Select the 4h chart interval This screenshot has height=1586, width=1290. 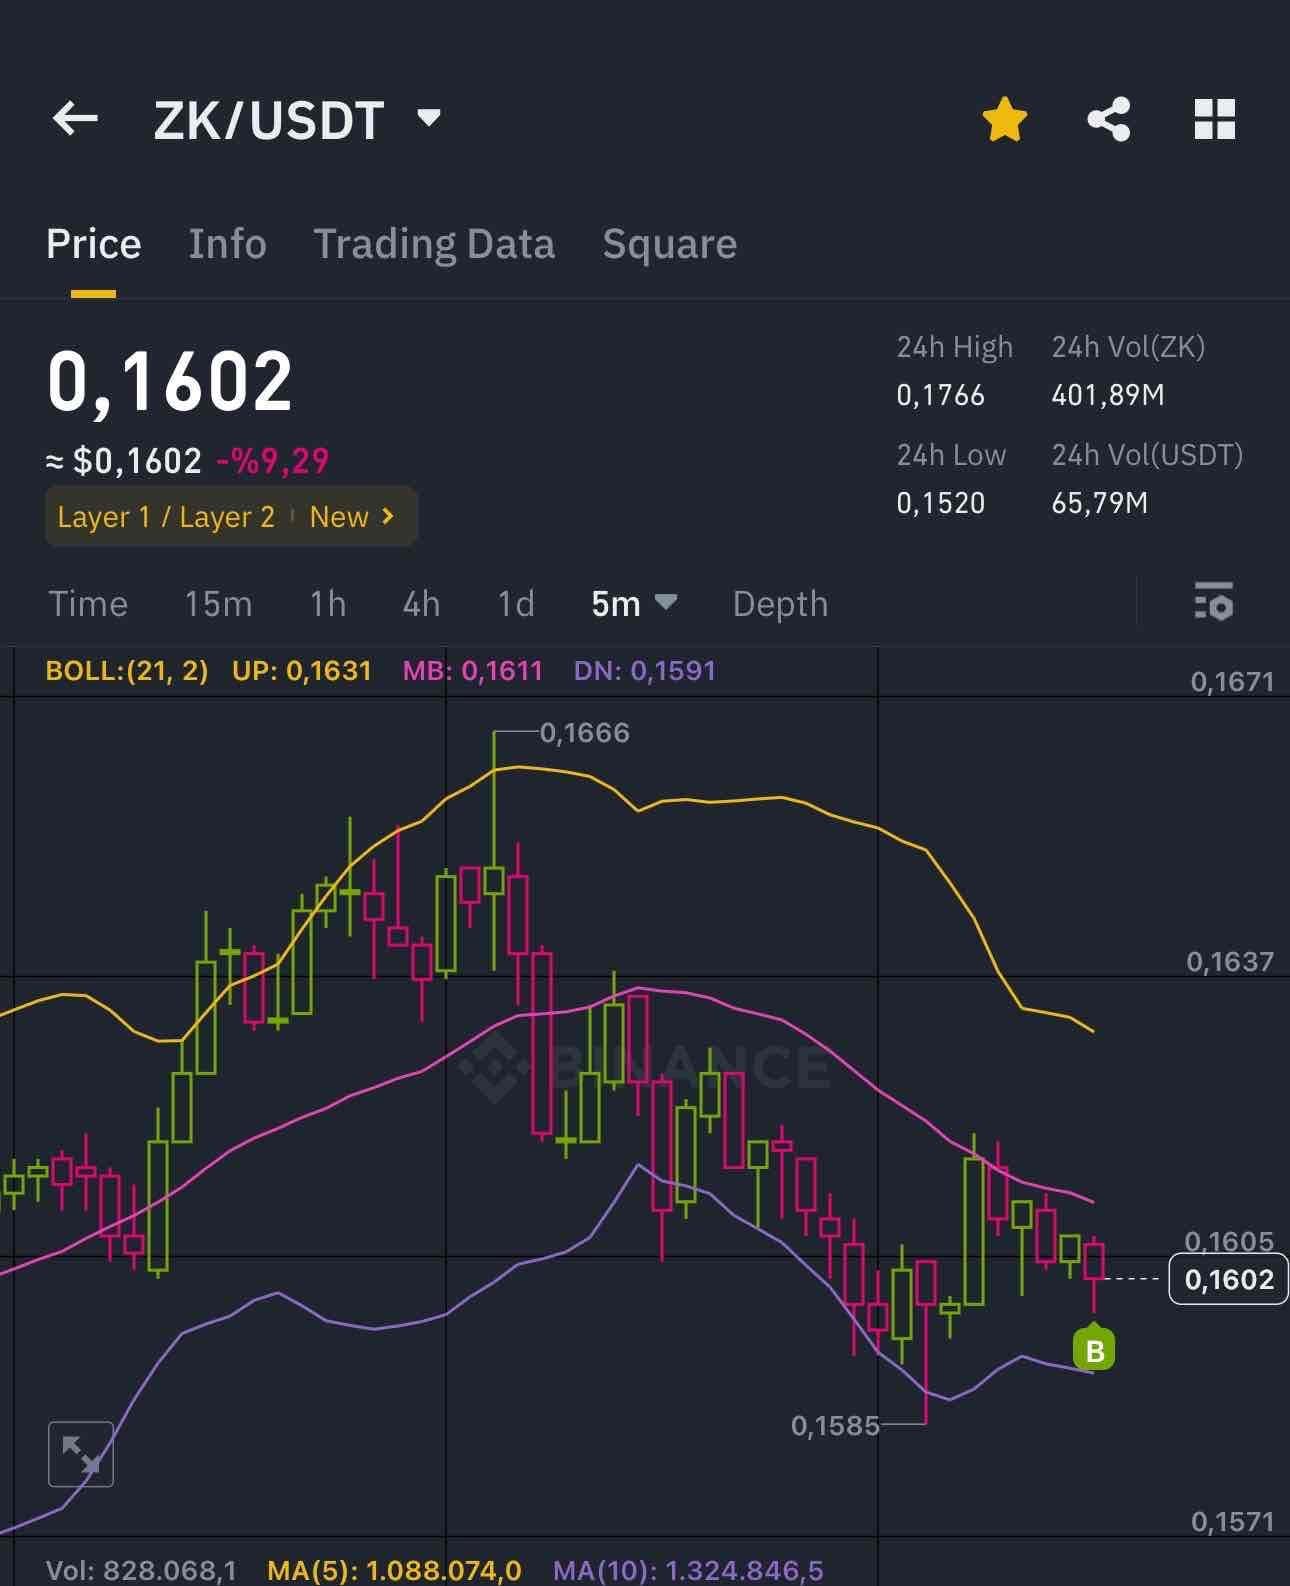click(421, 604)
